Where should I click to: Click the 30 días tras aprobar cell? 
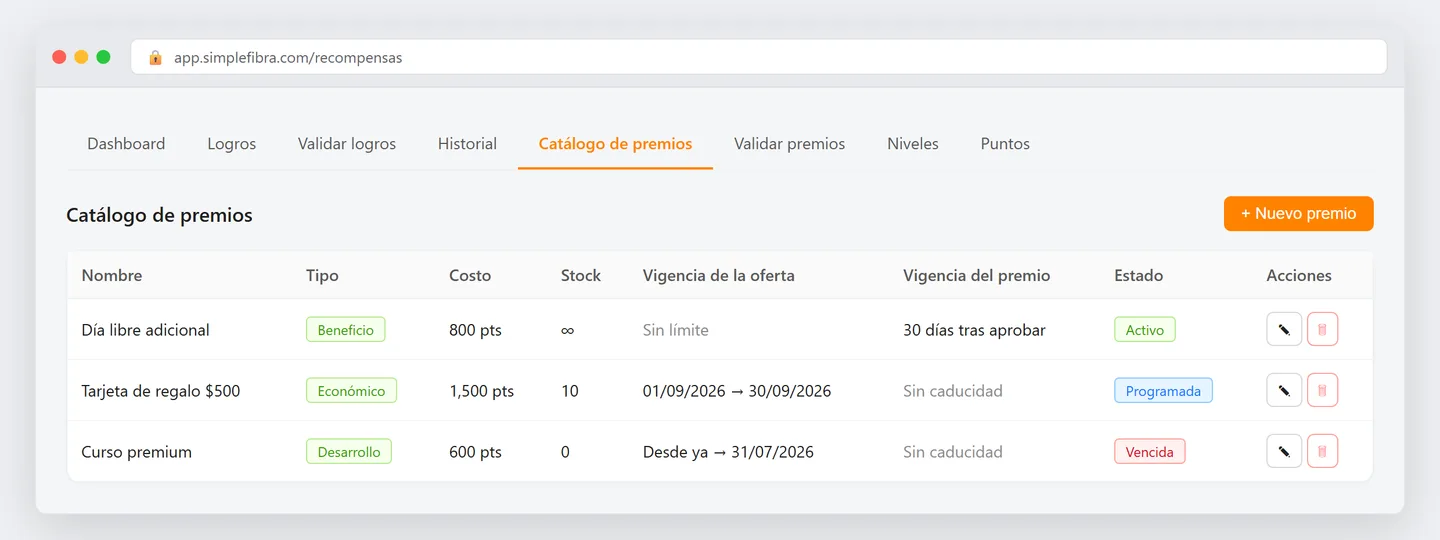coord(974,330)
